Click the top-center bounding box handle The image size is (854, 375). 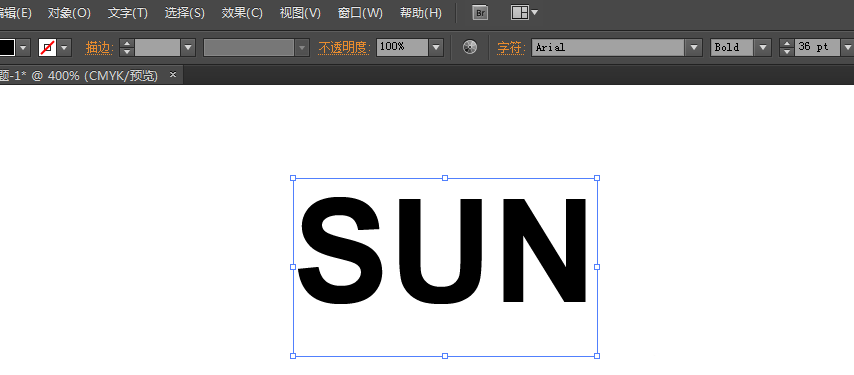point(445,178)
